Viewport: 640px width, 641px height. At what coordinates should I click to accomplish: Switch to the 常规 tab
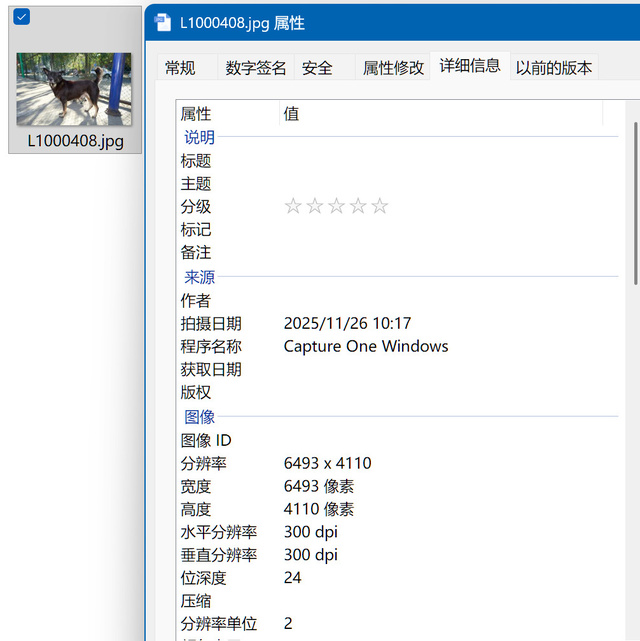180,68
